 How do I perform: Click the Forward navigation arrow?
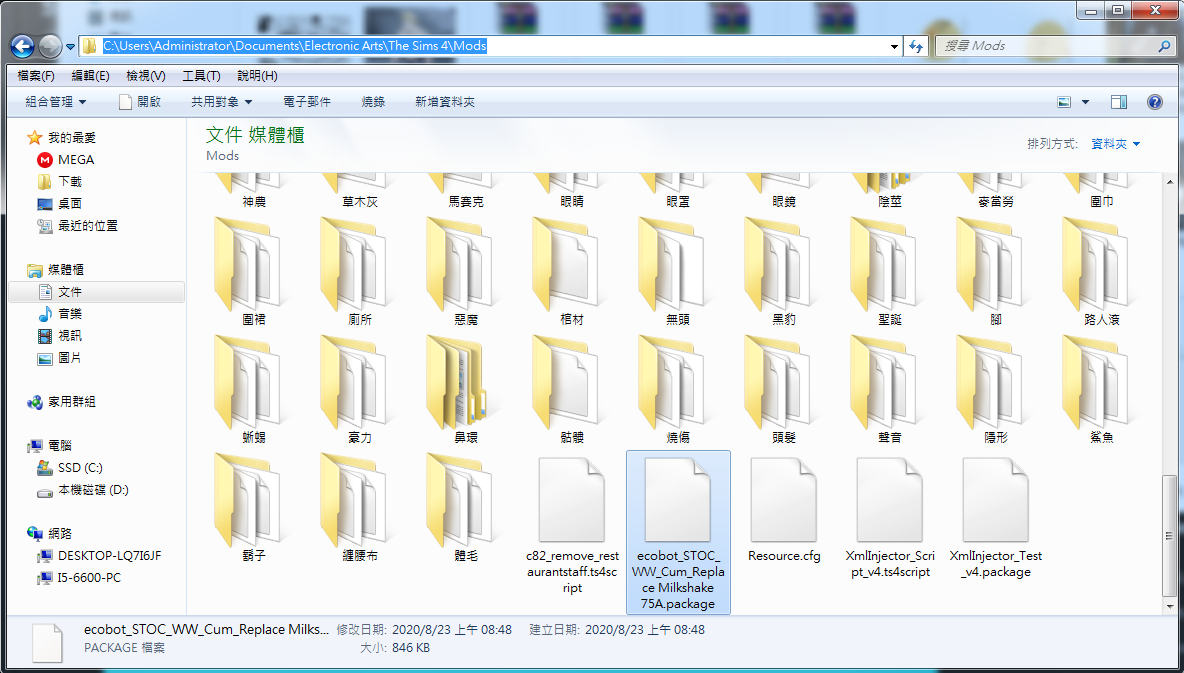[x=50, y=46]
